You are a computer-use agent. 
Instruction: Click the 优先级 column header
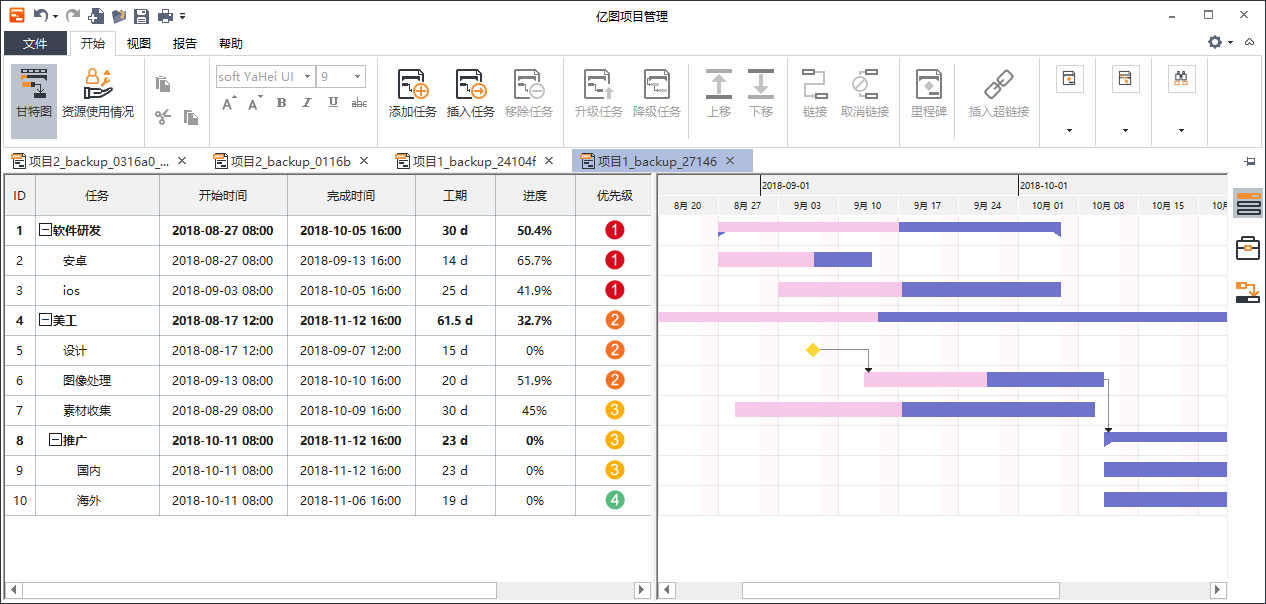click(x=614, y=196)
